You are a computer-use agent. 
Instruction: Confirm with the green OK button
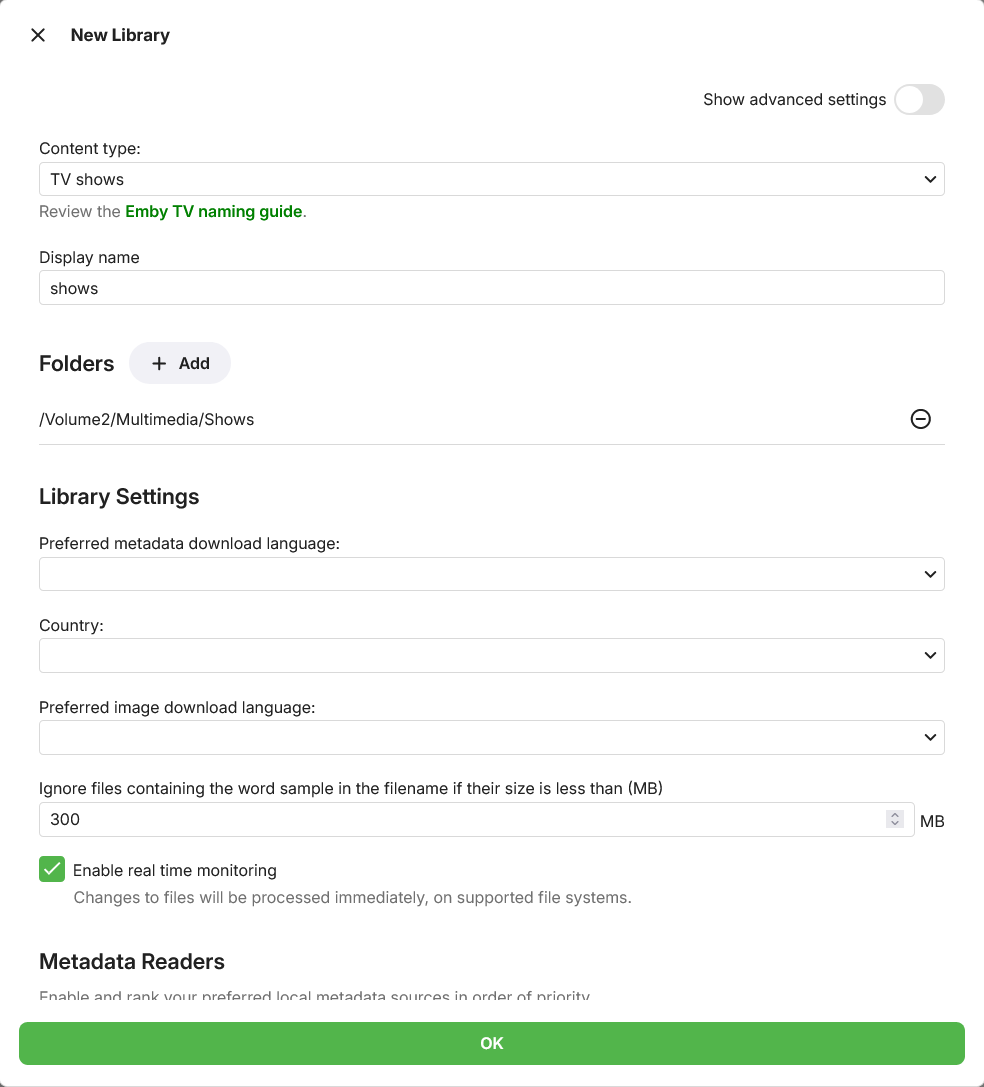pos(492,1043)
